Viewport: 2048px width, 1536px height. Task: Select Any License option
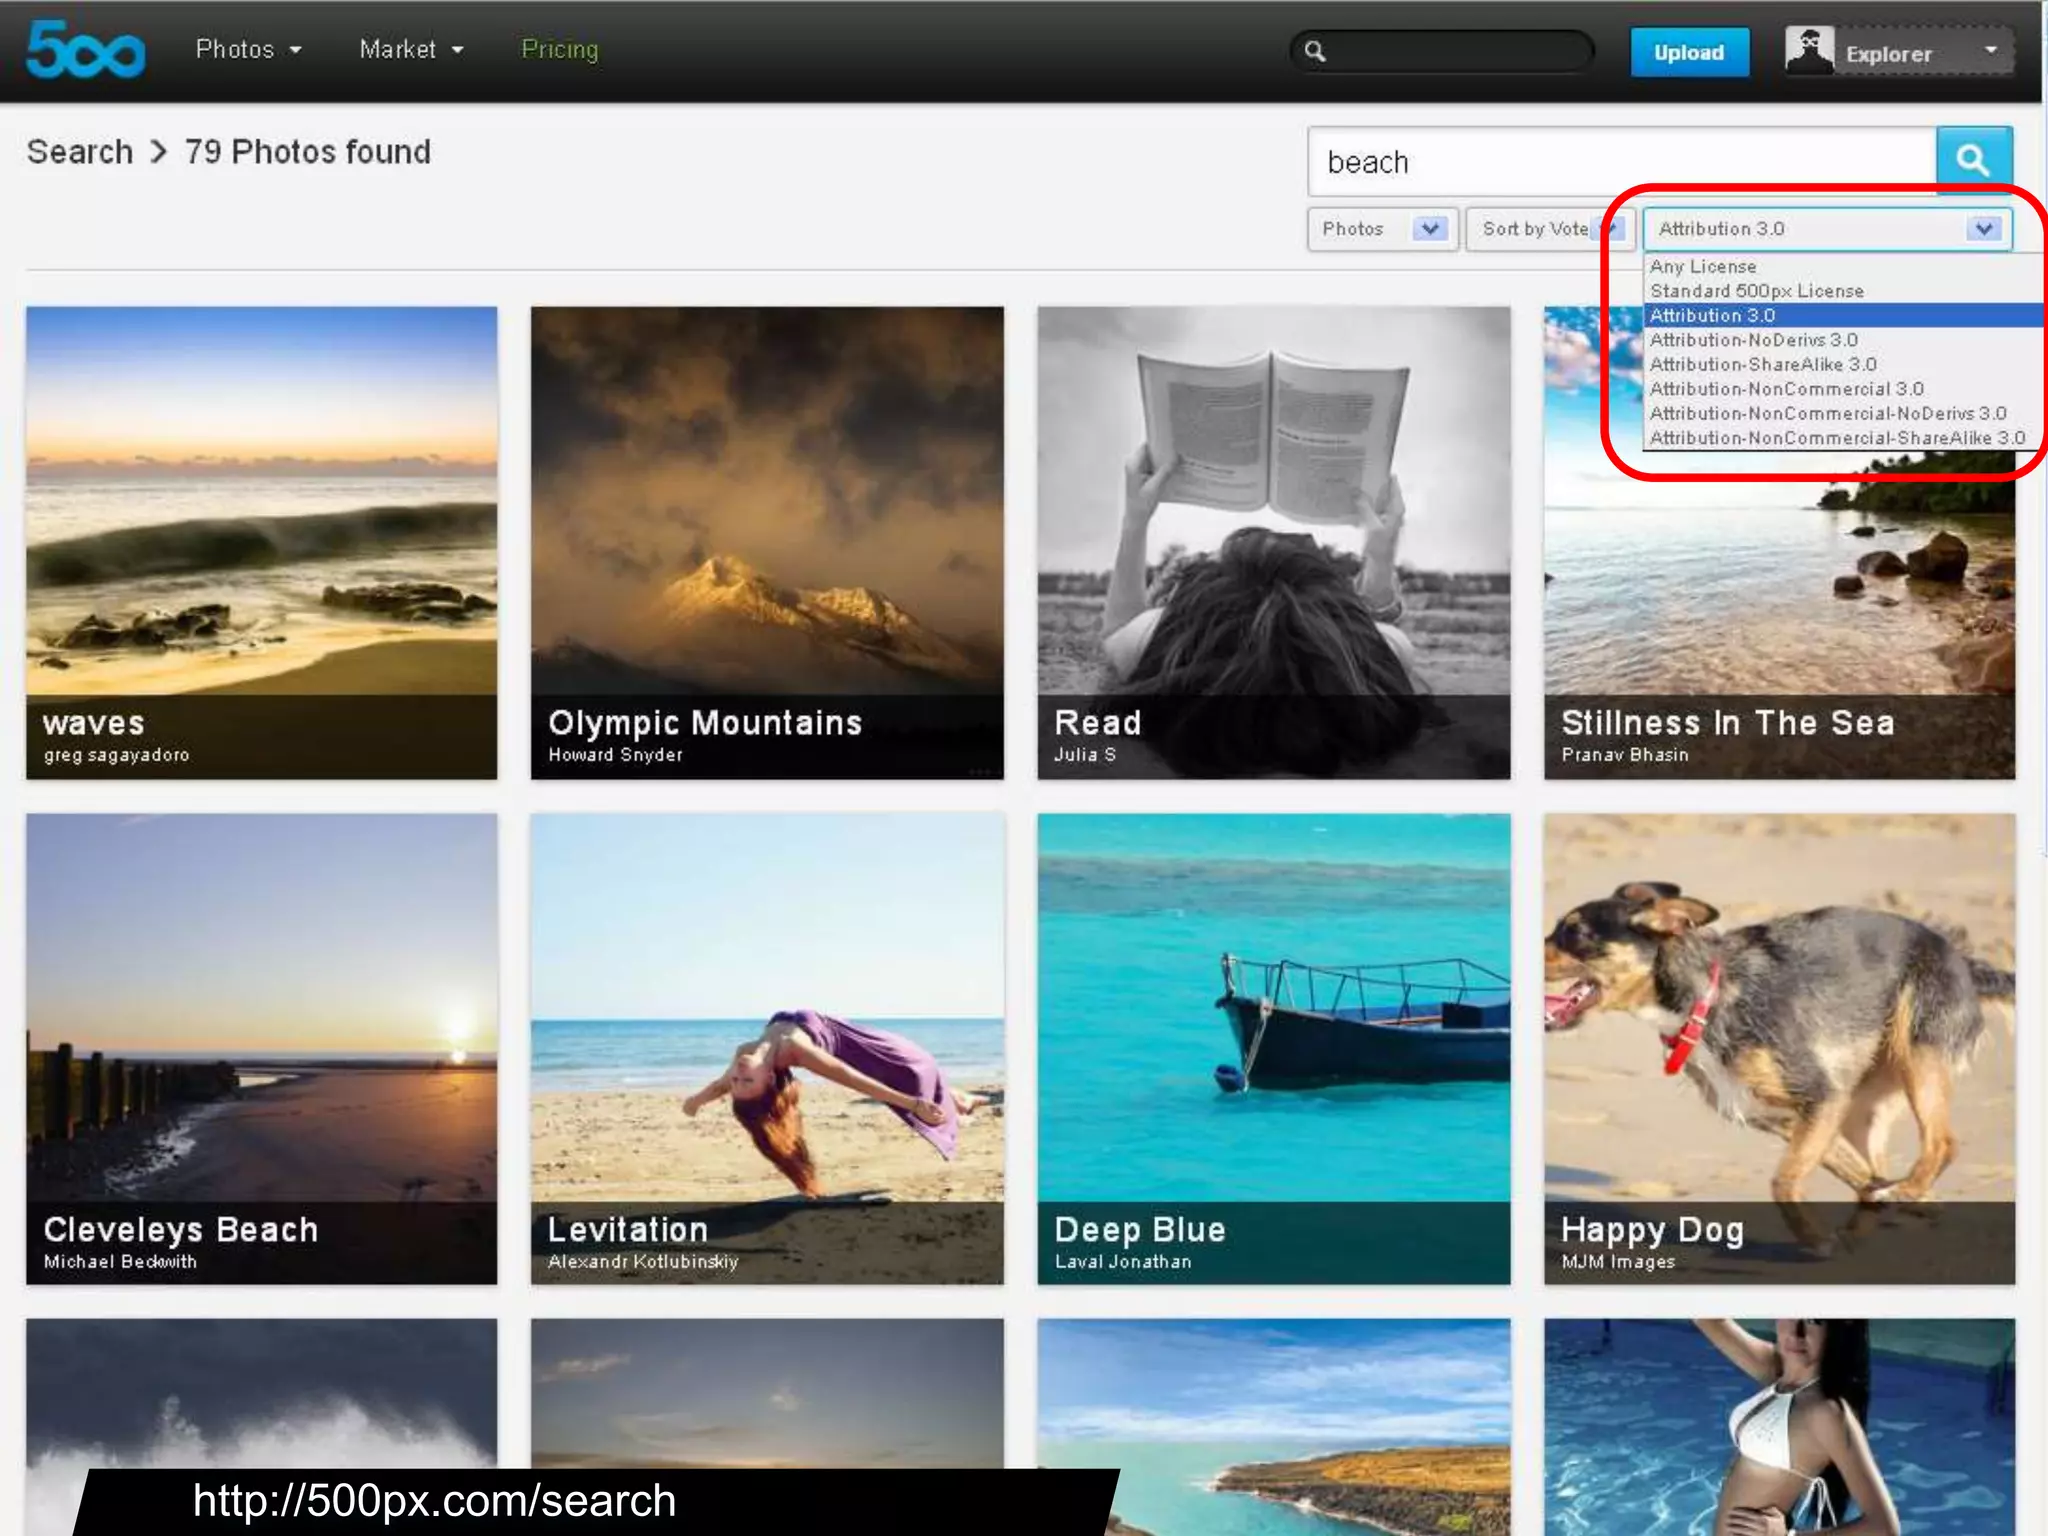point(1702,267)
